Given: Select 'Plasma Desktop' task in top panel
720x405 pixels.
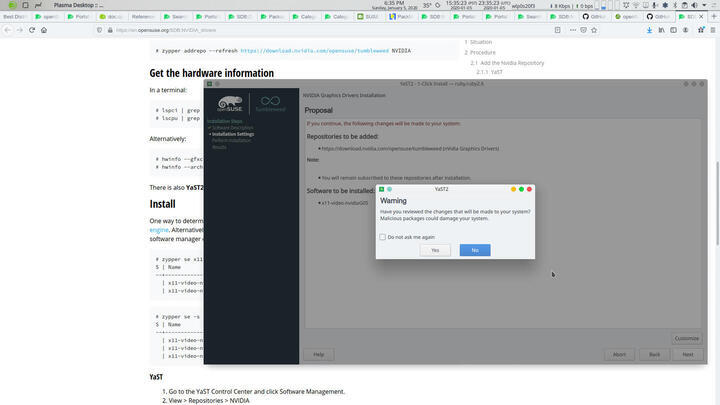Looking at the screenshot, I should 78,5.
